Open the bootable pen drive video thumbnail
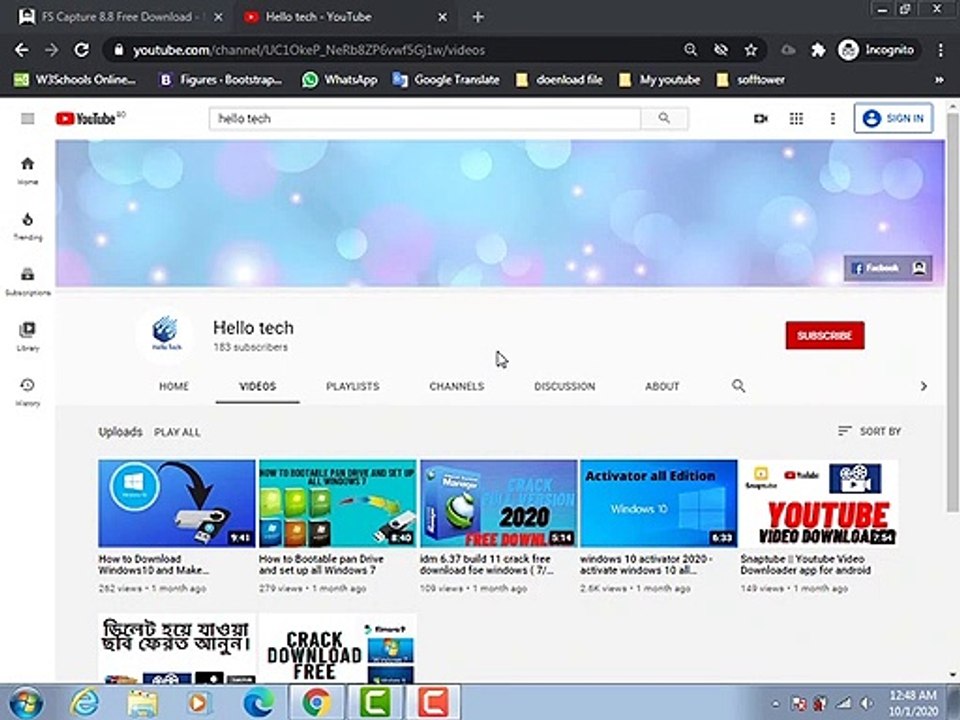This screenshot has height=720, width=960. [x=337, y=503]
